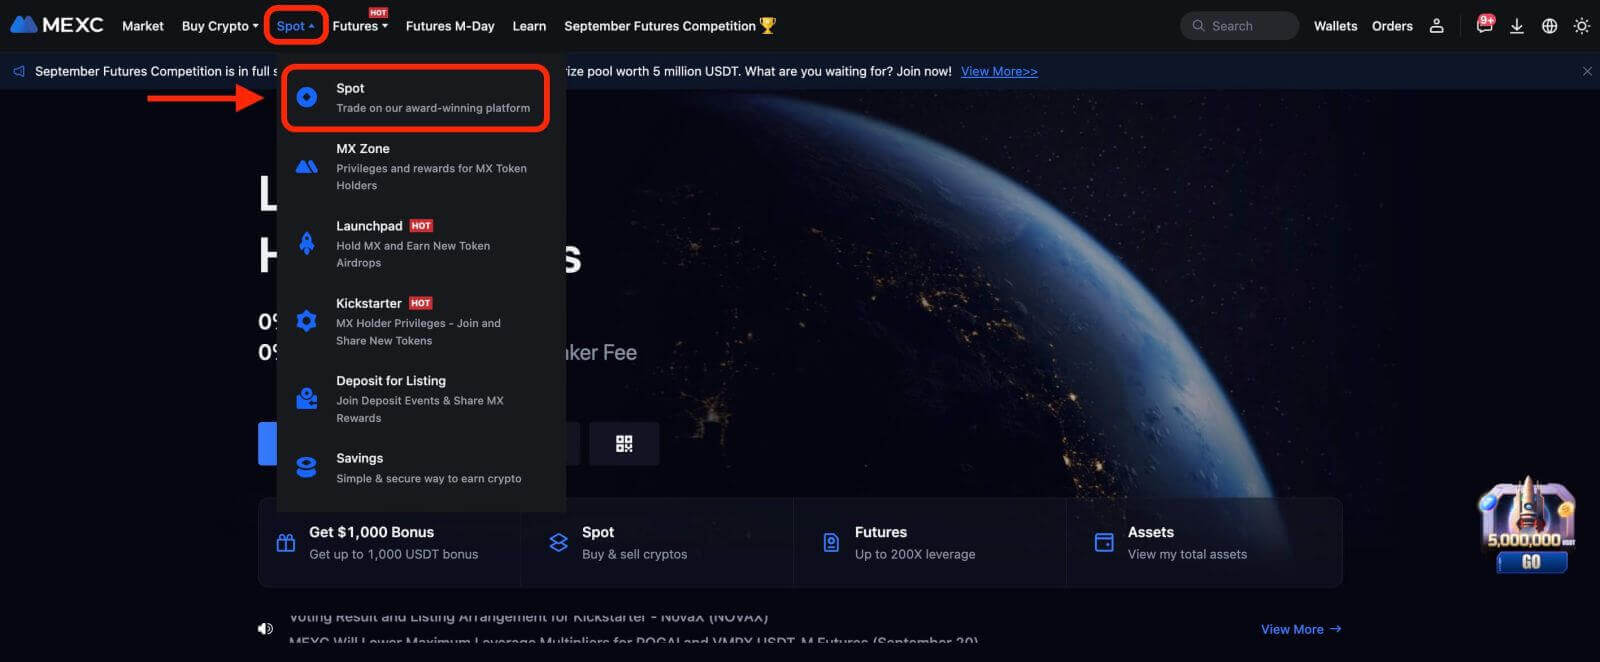Select Deposit for Listing in dropdown
The image size is (1600, 662).
pyautogui.click(x=420, y=399)
